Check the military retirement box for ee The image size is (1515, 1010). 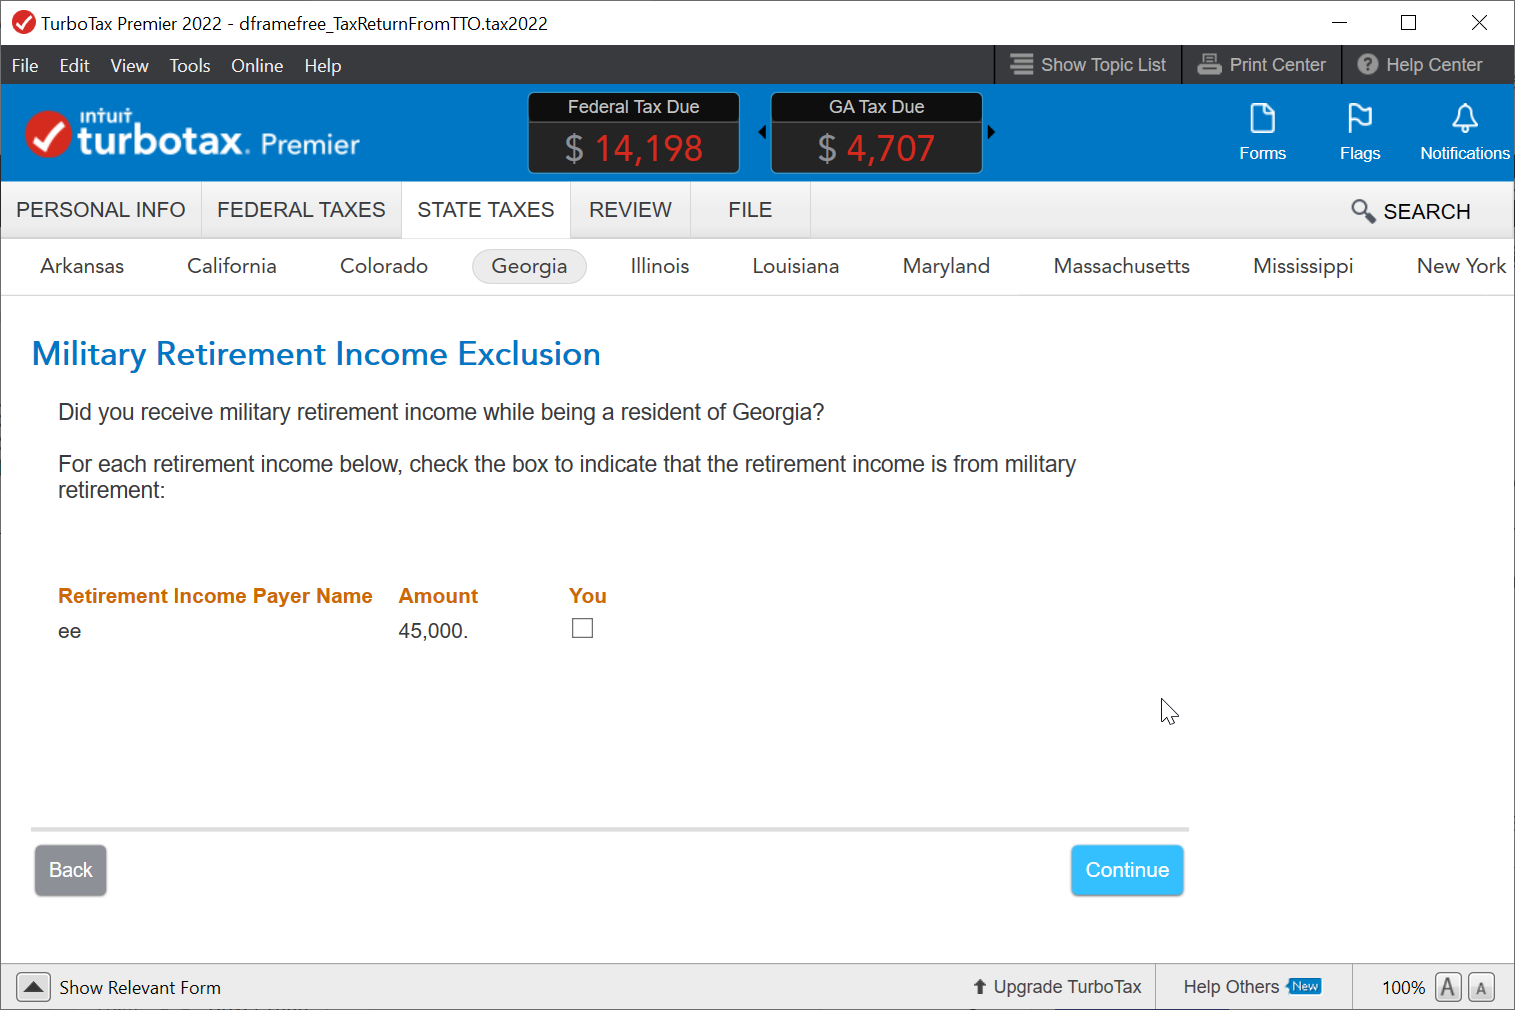click(x=582, y=628)
